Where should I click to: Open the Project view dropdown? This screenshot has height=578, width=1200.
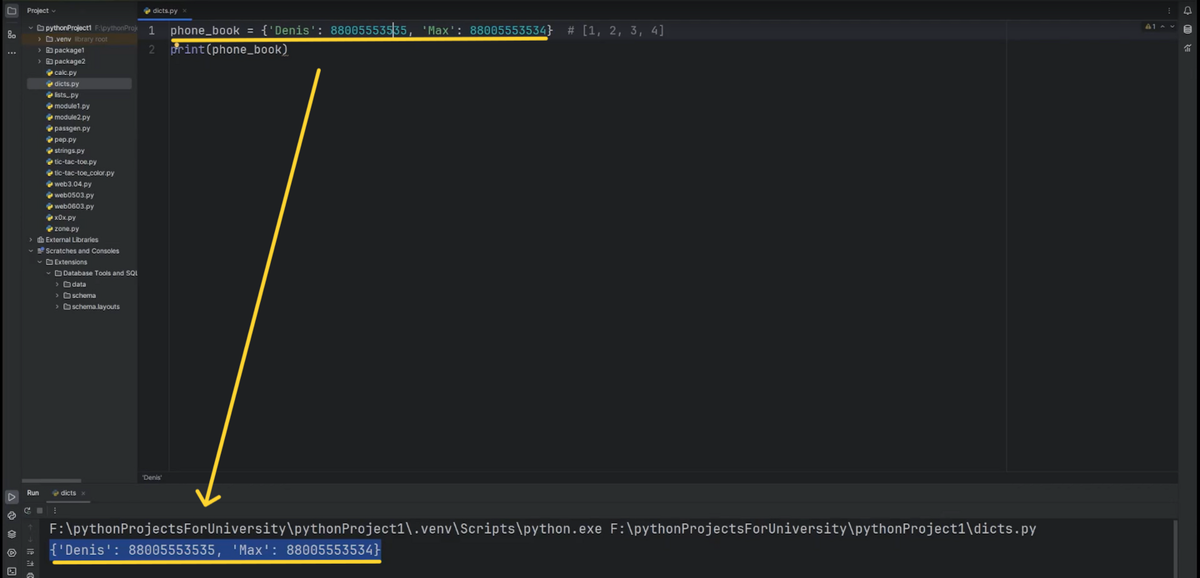[41, 10]
